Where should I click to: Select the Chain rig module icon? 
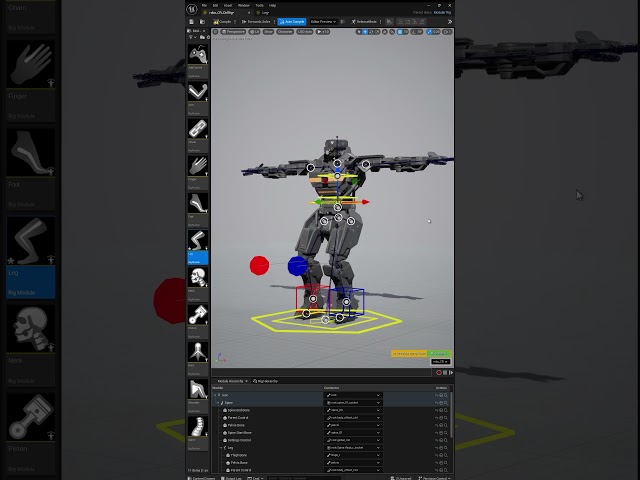198,129
